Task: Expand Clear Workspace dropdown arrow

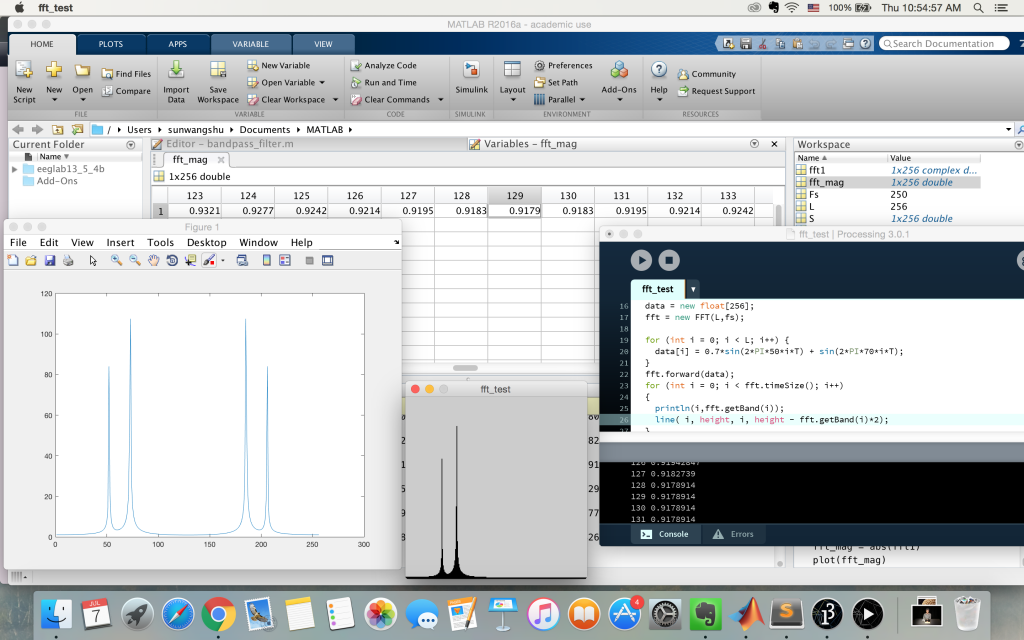Action: point(336,100)
